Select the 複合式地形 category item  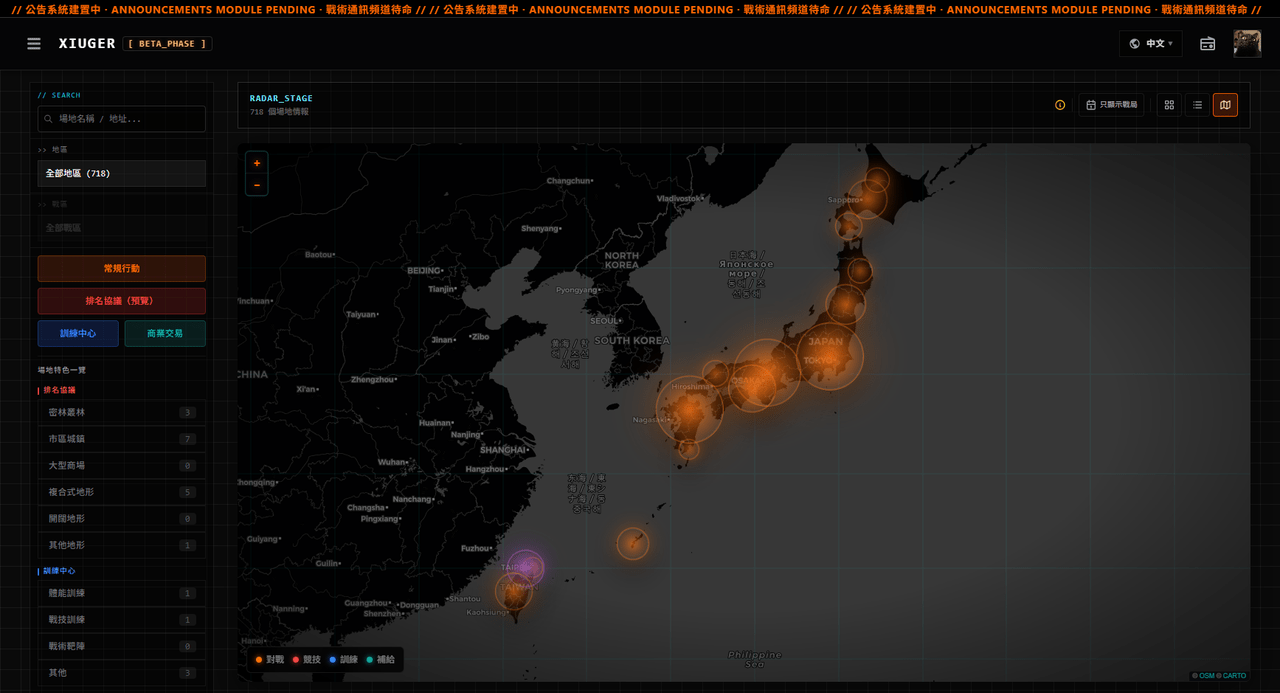pos(122,492)
